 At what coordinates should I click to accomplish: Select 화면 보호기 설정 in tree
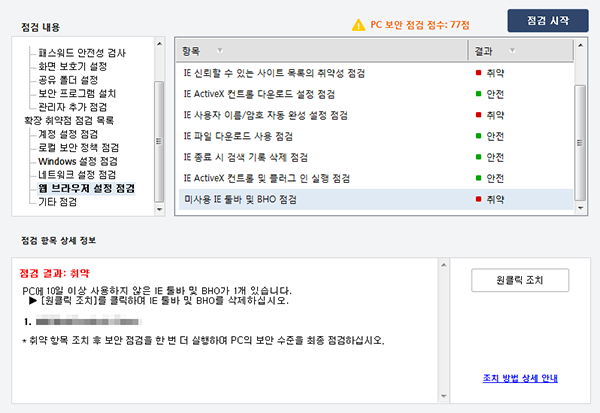[72, 66]
